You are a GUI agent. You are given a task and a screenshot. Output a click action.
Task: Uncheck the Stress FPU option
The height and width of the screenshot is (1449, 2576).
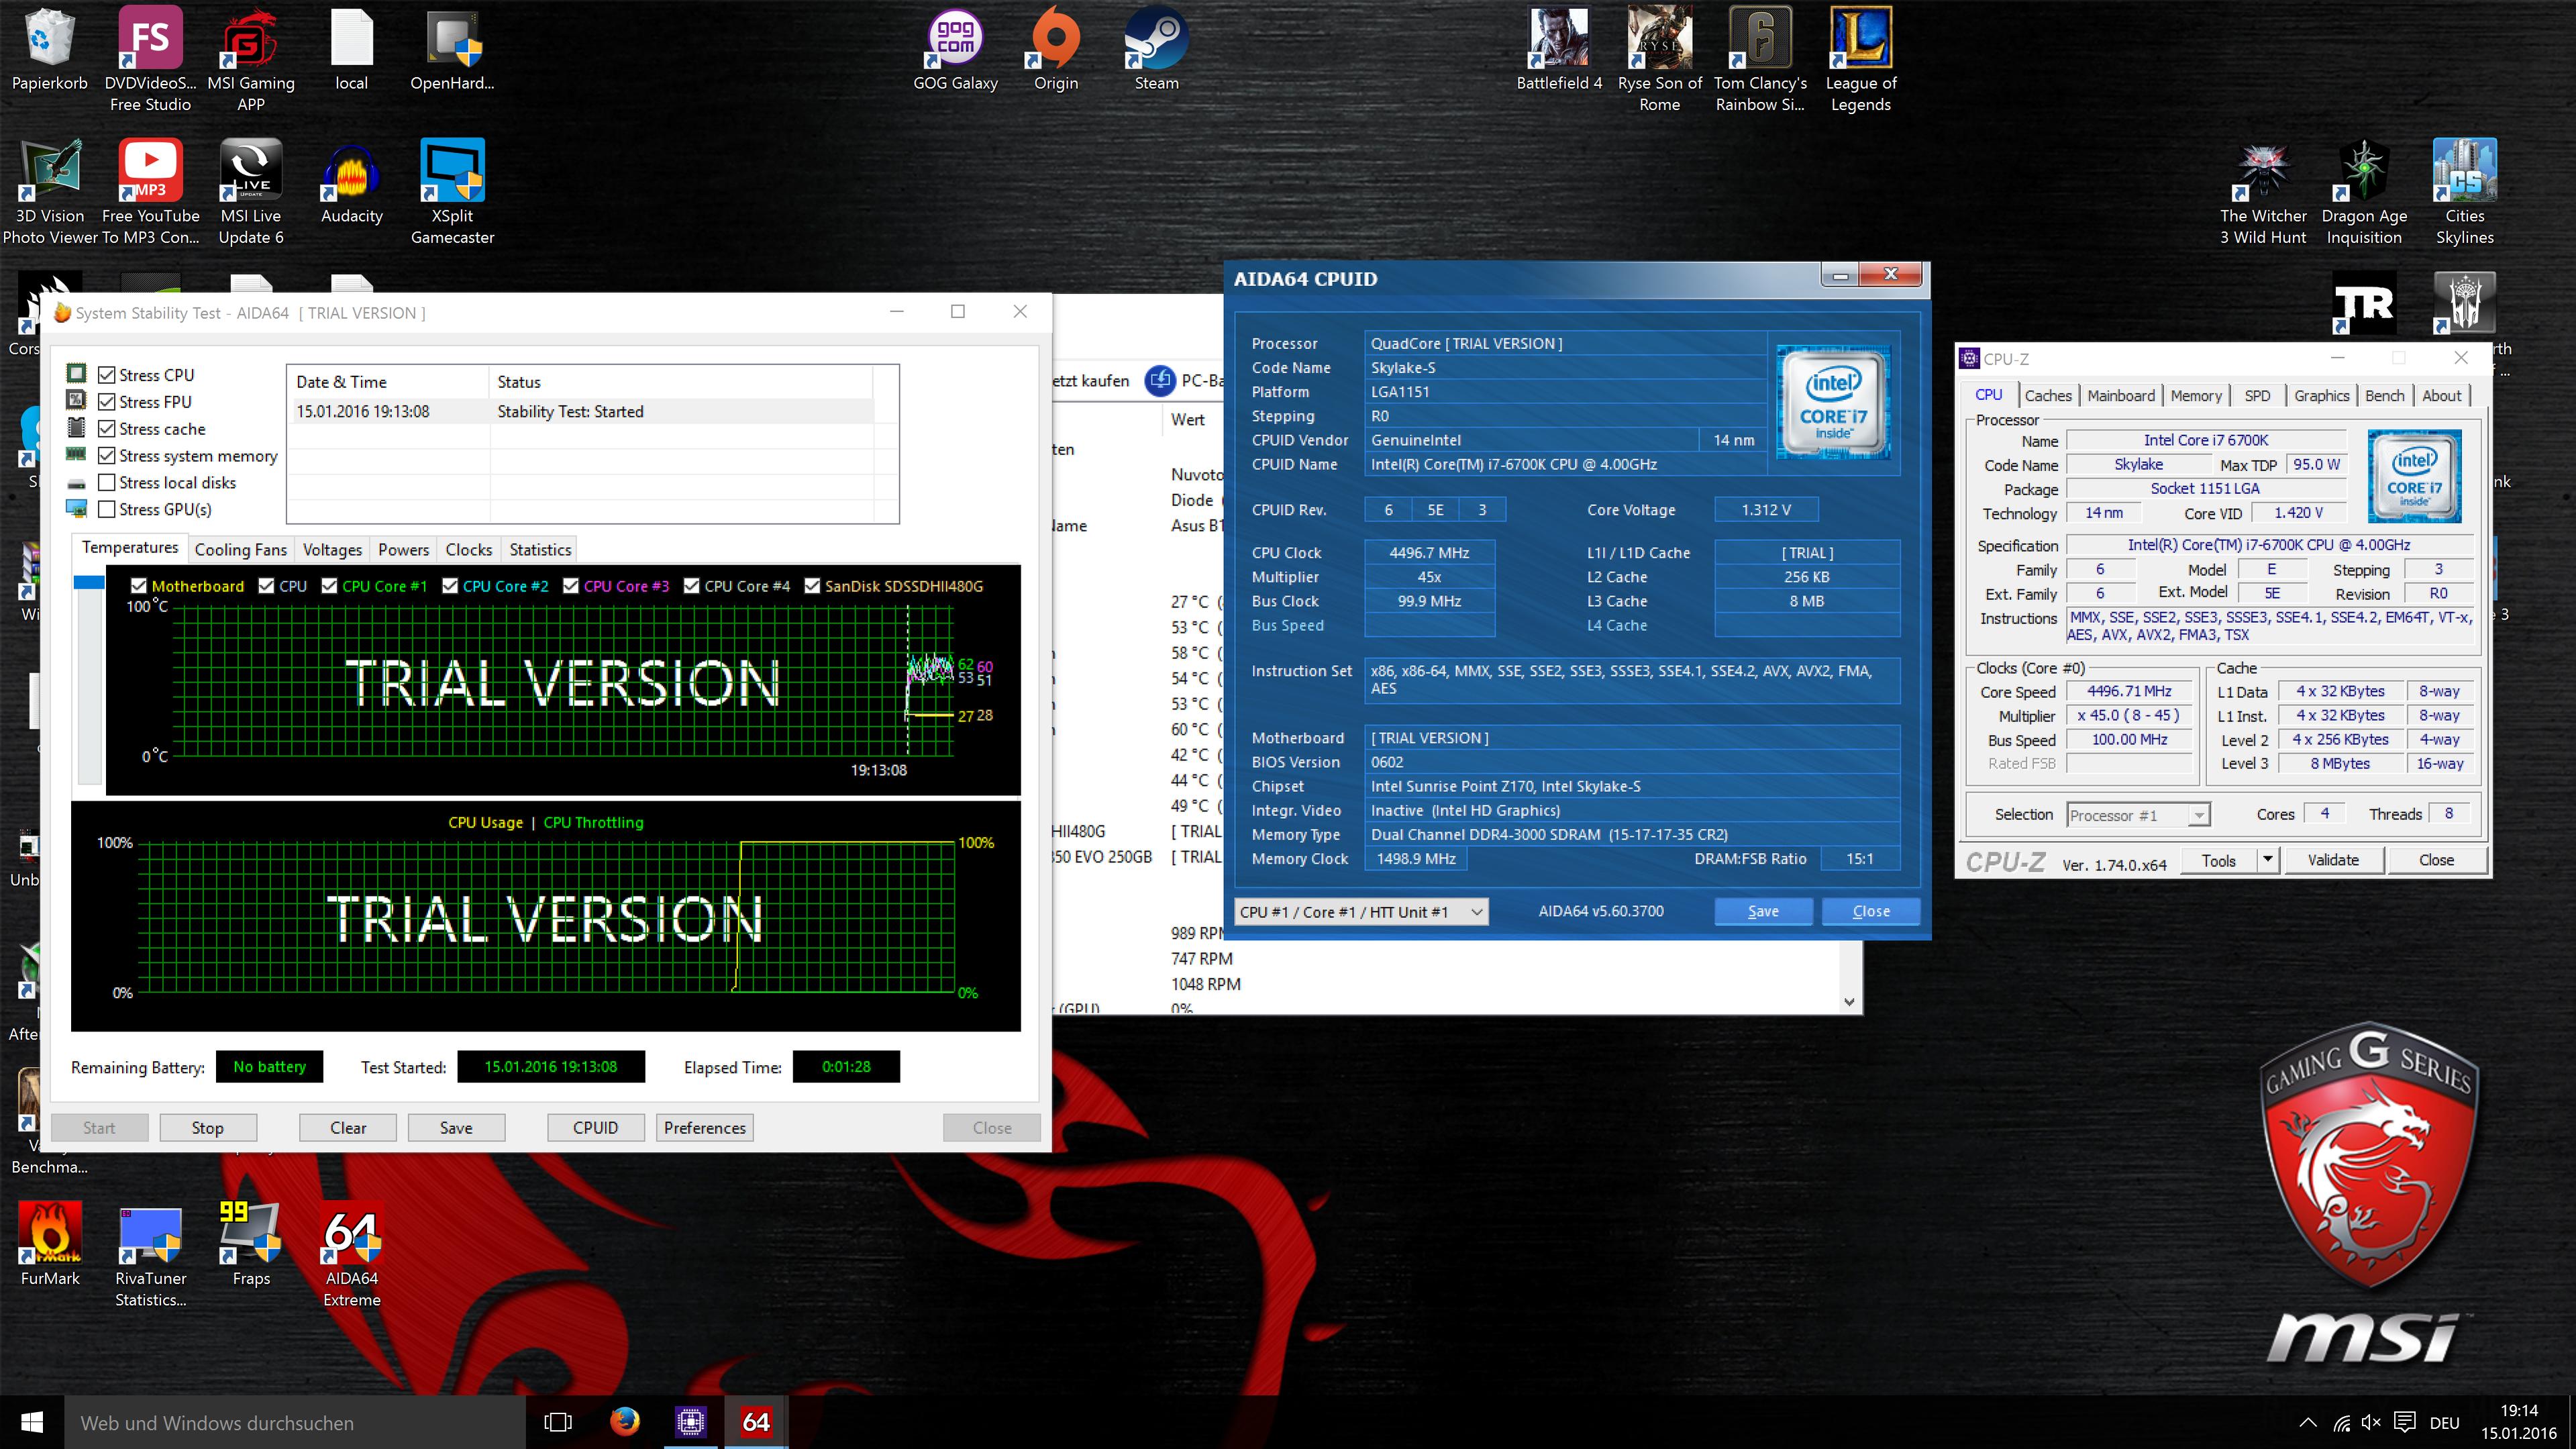[x=107, y=401]
